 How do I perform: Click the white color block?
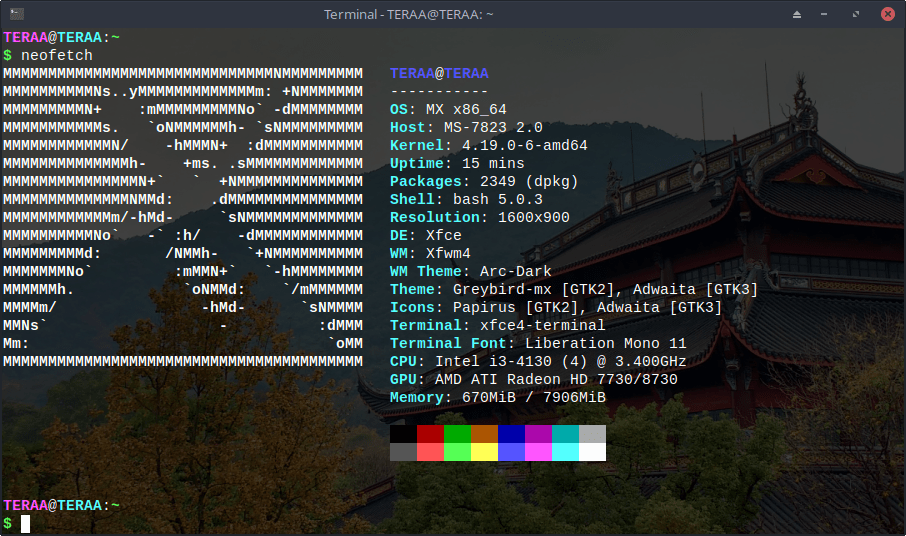(x=593, y=452)
